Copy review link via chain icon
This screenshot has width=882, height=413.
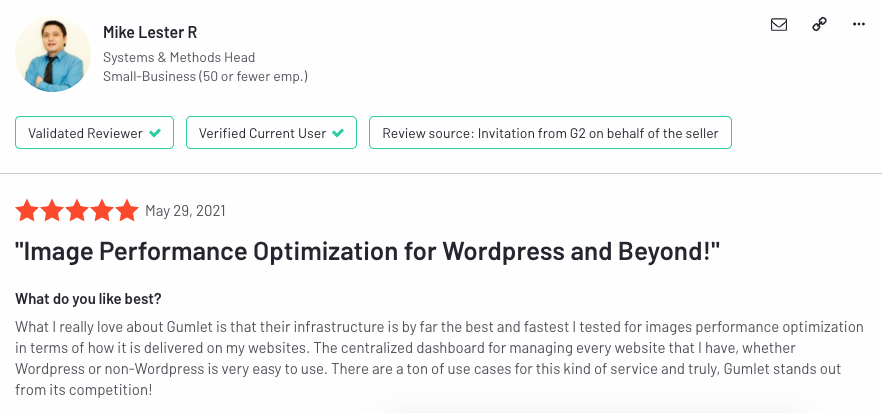819,25
